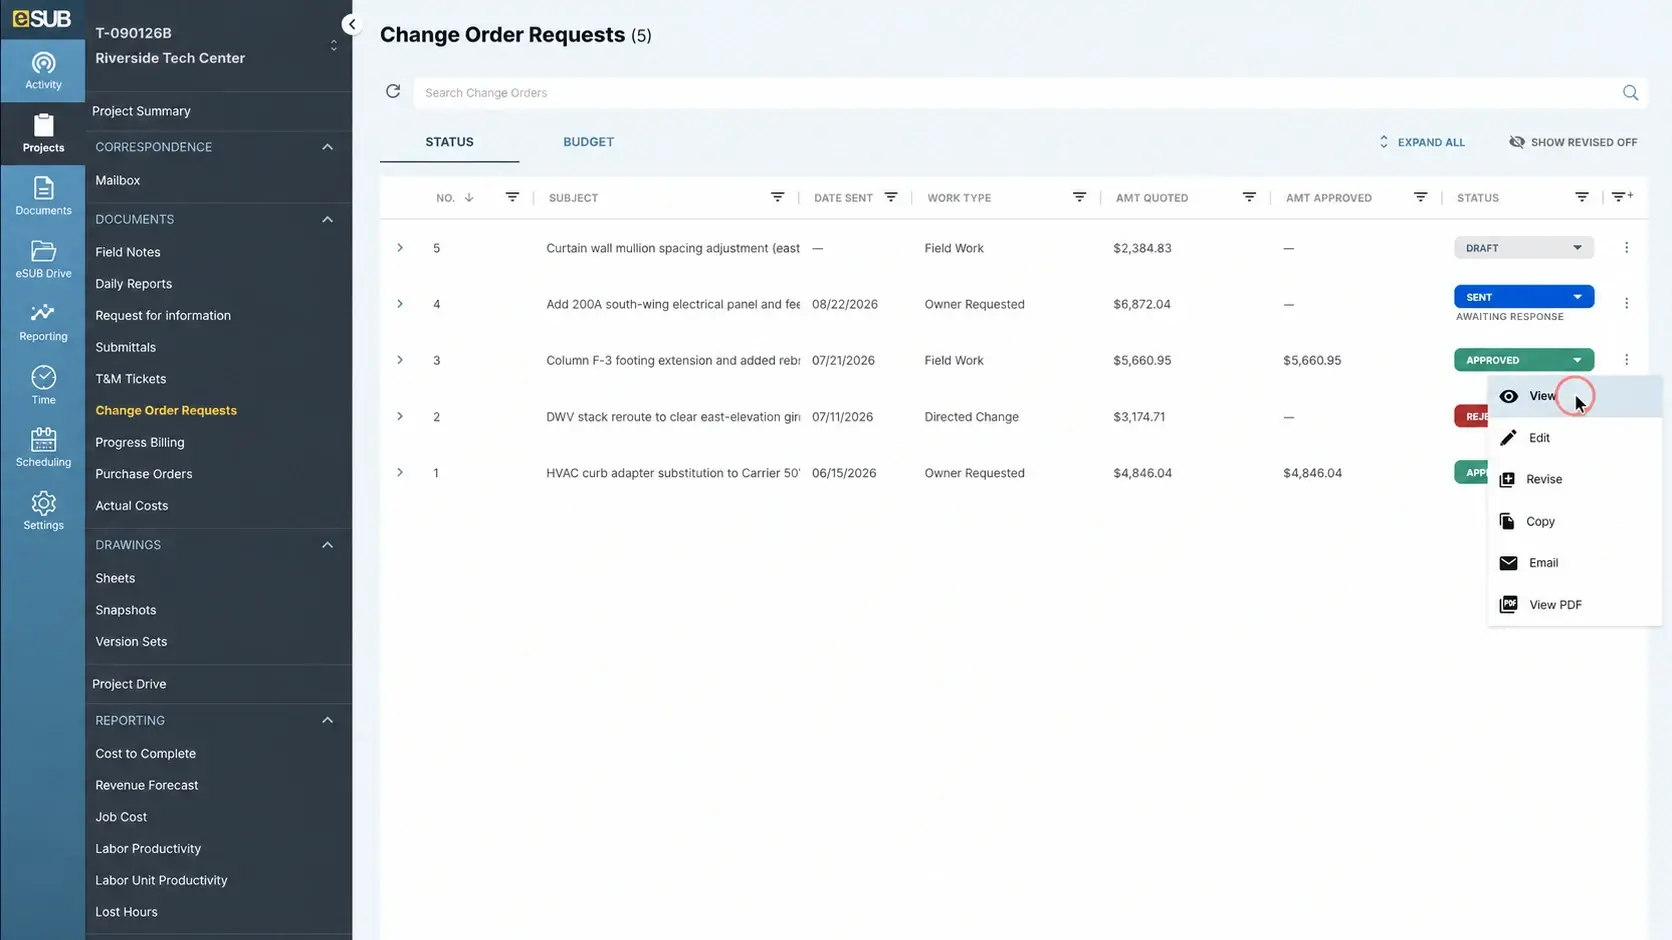Filter the NO. column
This screenshot has height=940, width=1672.
coord(512,197)
